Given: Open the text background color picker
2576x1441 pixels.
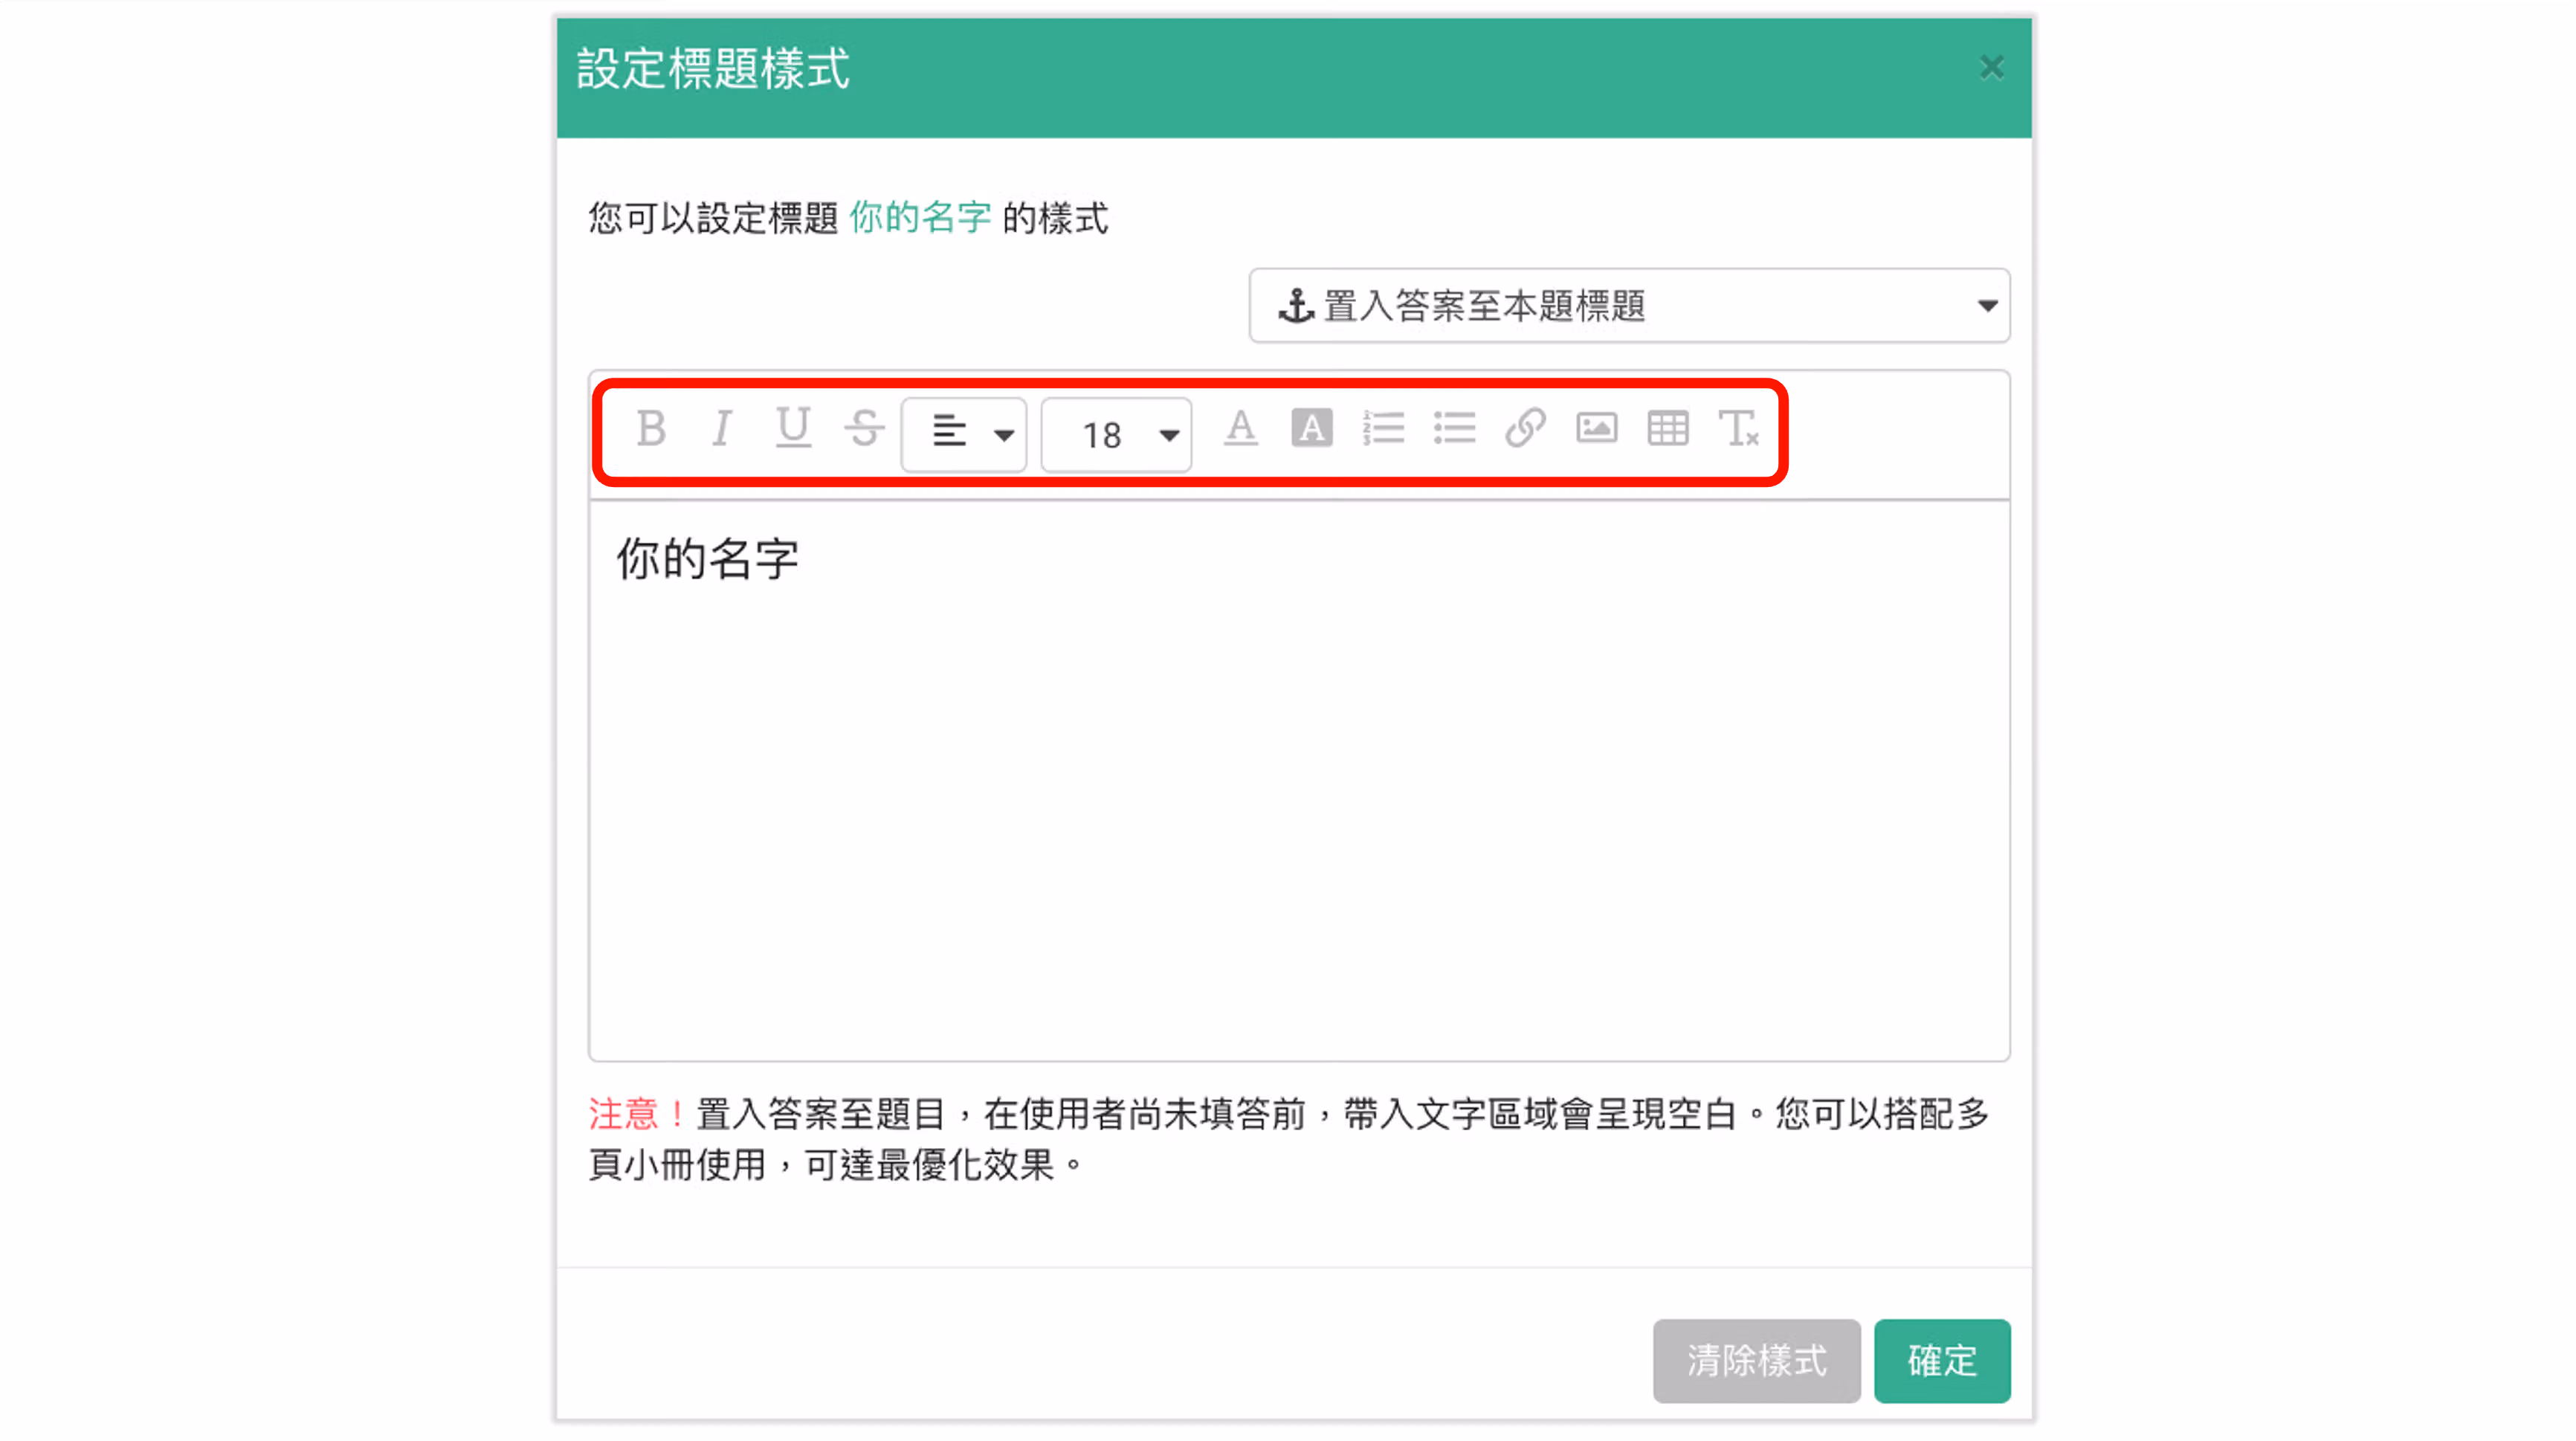Looking at the screenshot, I should [x=1311, y=429].
